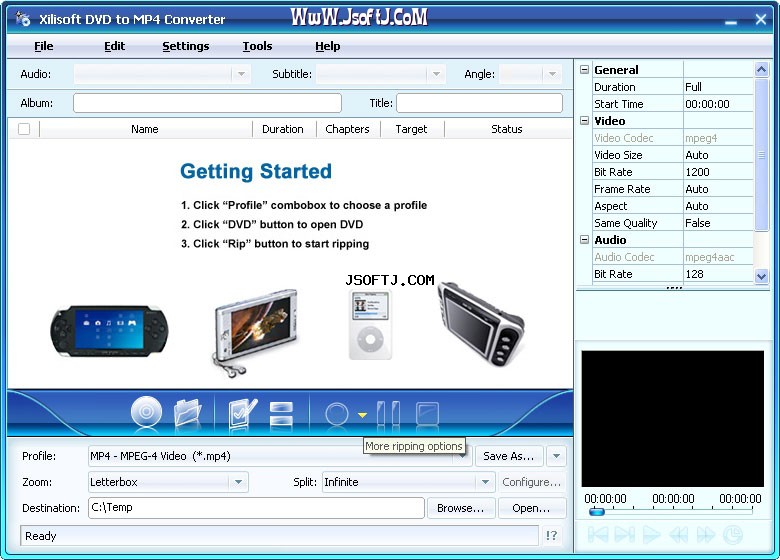Click into the Title text field

pyautogui.click(x=480, y=103)
